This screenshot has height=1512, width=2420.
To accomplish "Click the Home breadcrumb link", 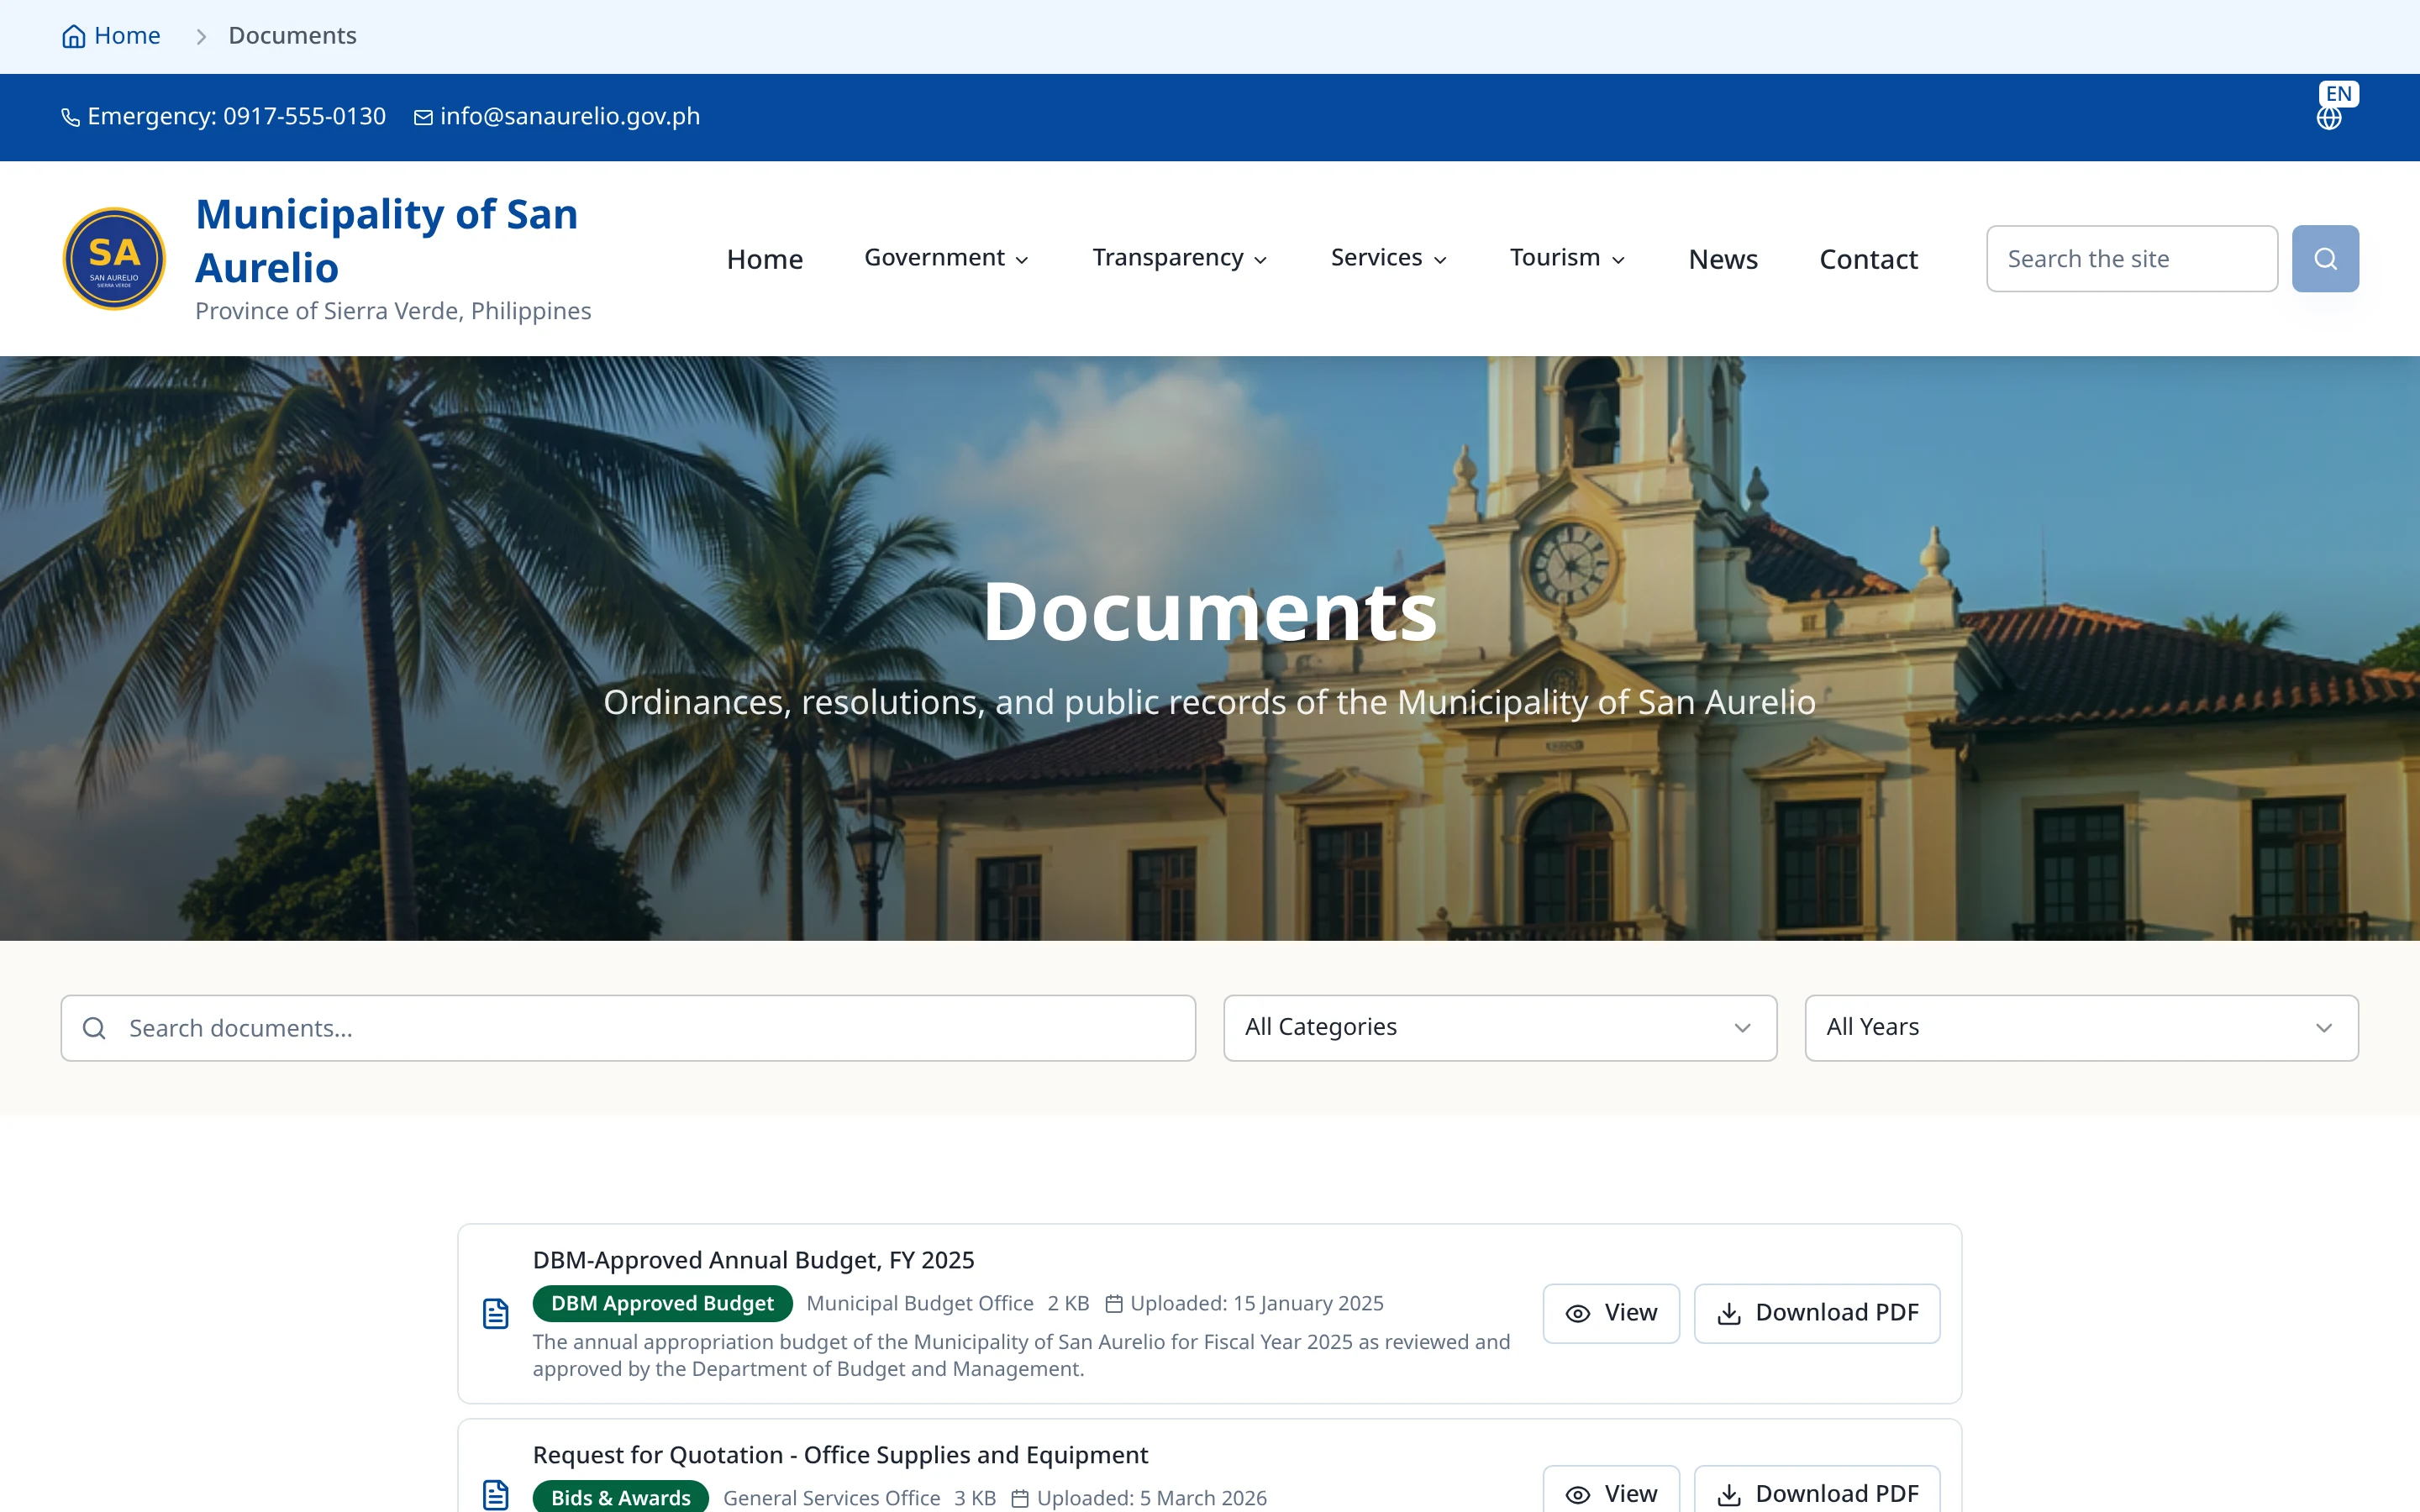I will (111, 36).
